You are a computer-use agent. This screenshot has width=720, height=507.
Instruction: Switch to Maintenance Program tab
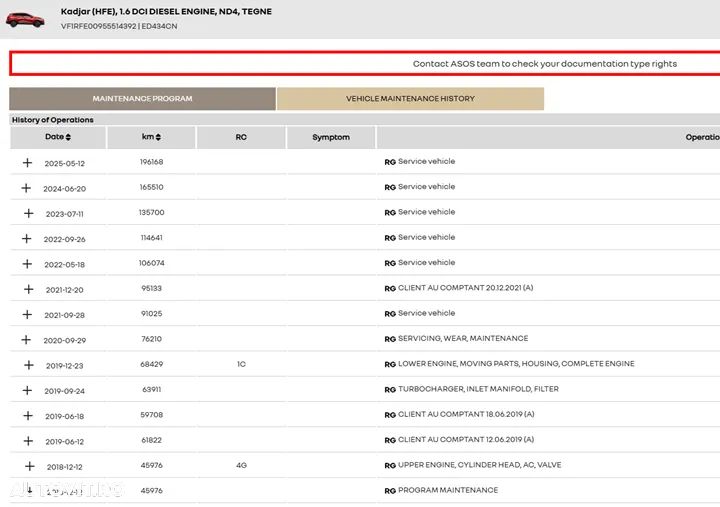point(142,99)
